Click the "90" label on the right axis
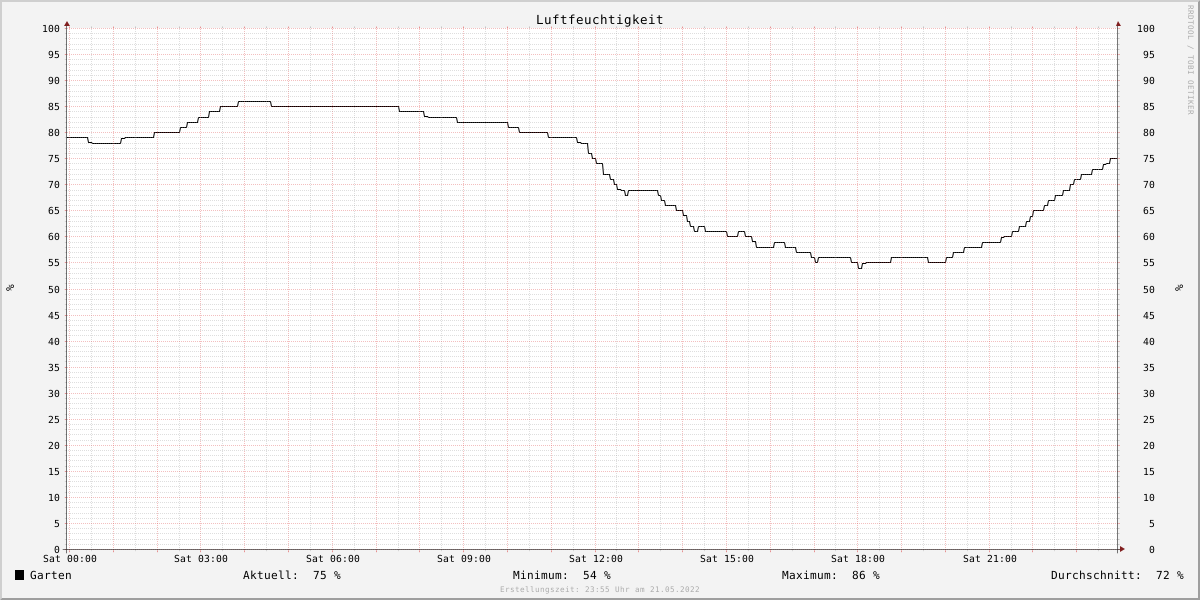Viewport: 1200px width, 600px height. click(1148, 81)
